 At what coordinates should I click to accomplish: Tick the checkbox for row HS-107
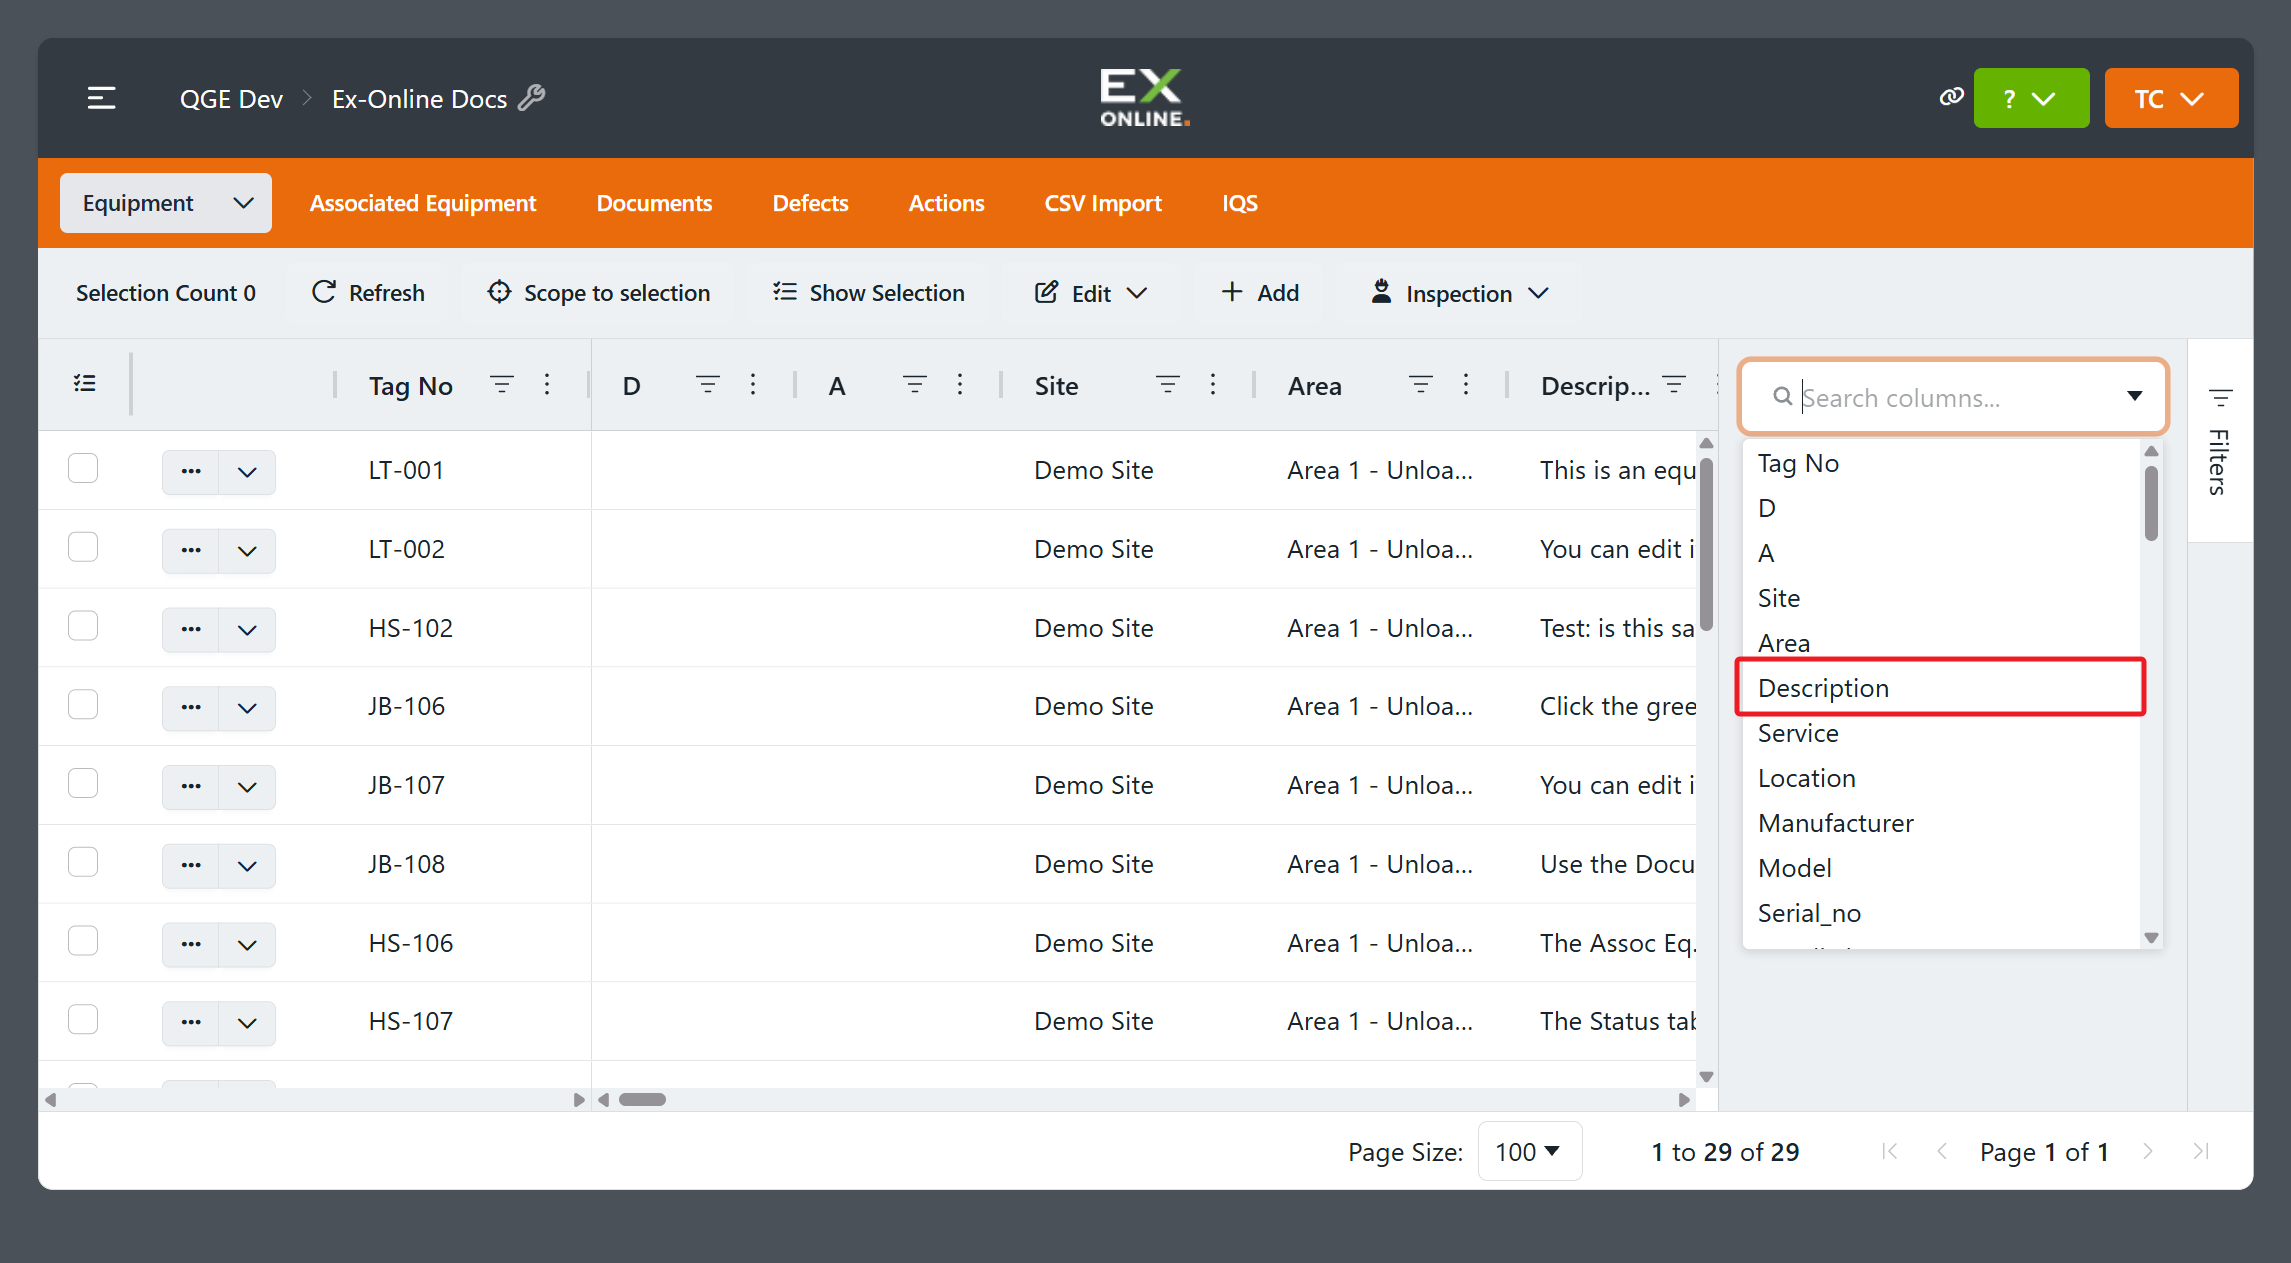coord(83,1020)
